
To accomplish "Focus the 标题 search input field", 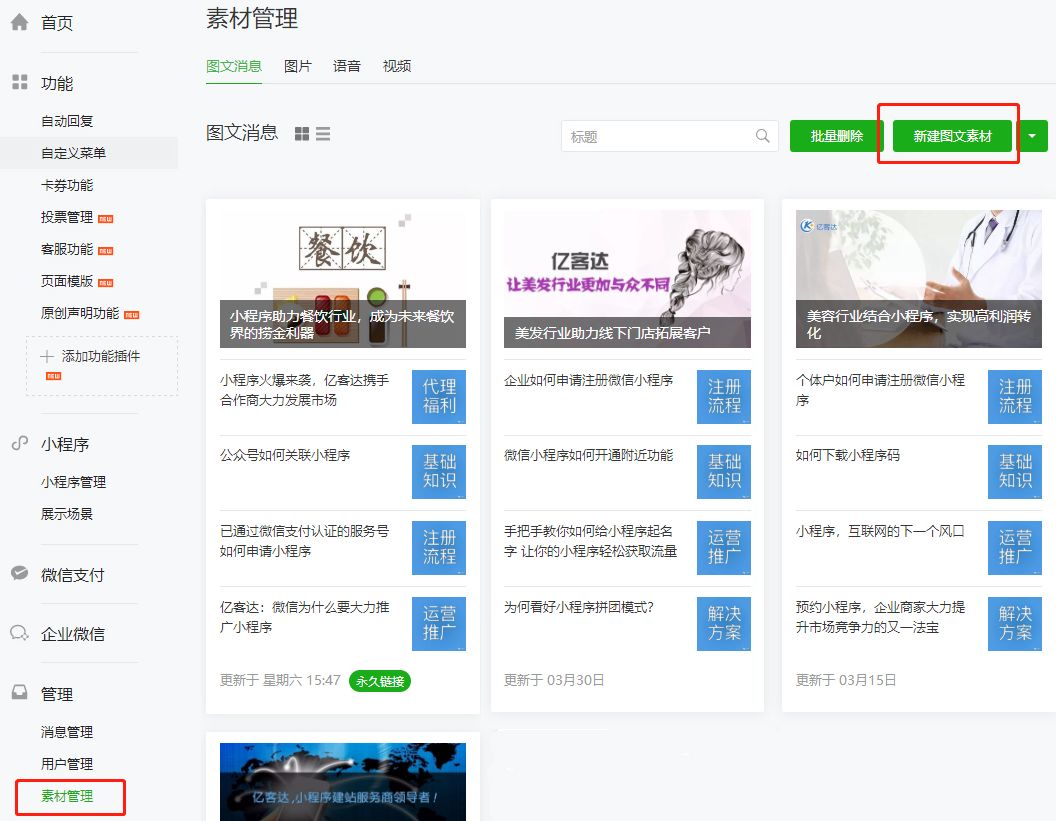I will pos(670,136).
